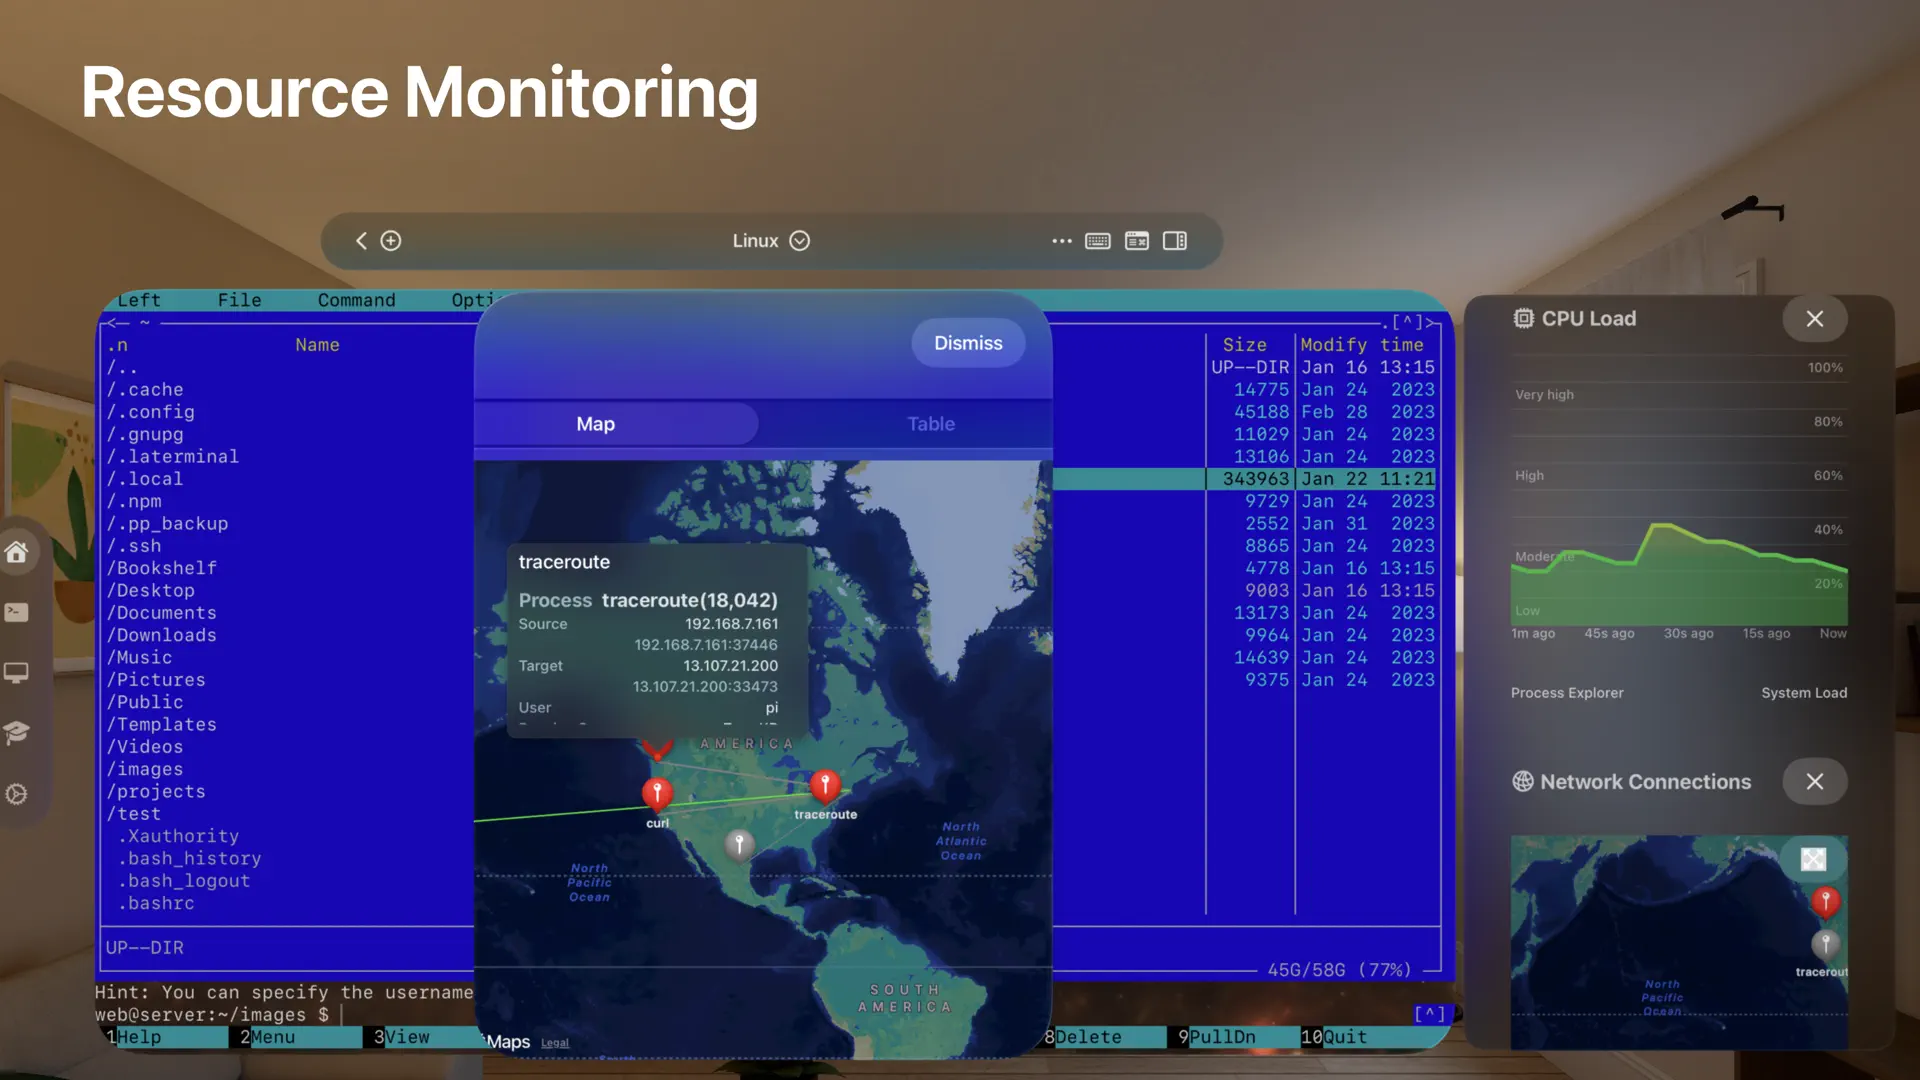Click the Network Connections globe icon

[1522, 781]
